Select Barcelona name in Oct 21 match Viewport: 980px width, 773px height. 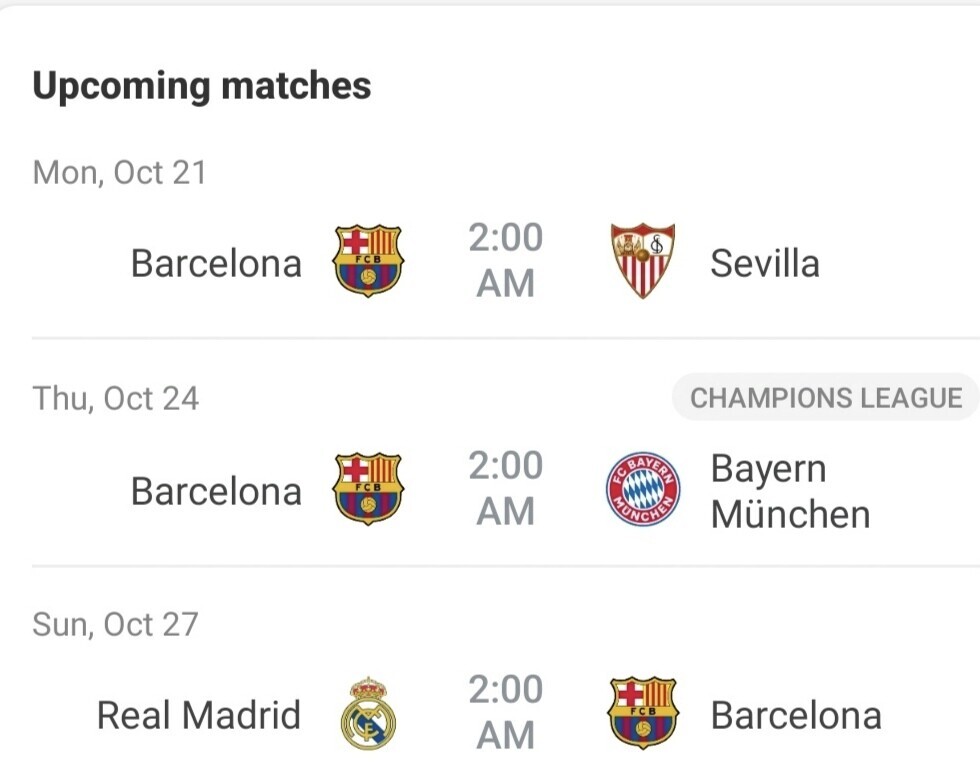tap(216, 263)
